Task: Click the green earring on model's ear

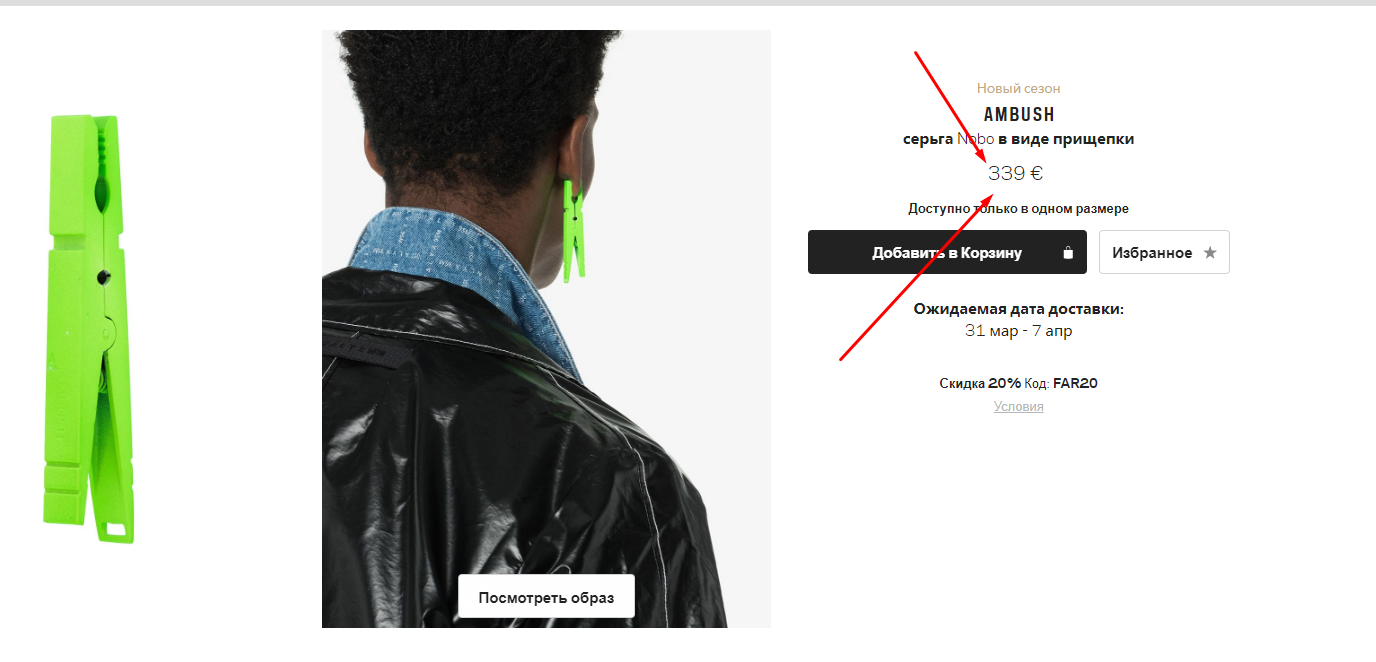Action: pyautogui.click(x=574, y=230)
